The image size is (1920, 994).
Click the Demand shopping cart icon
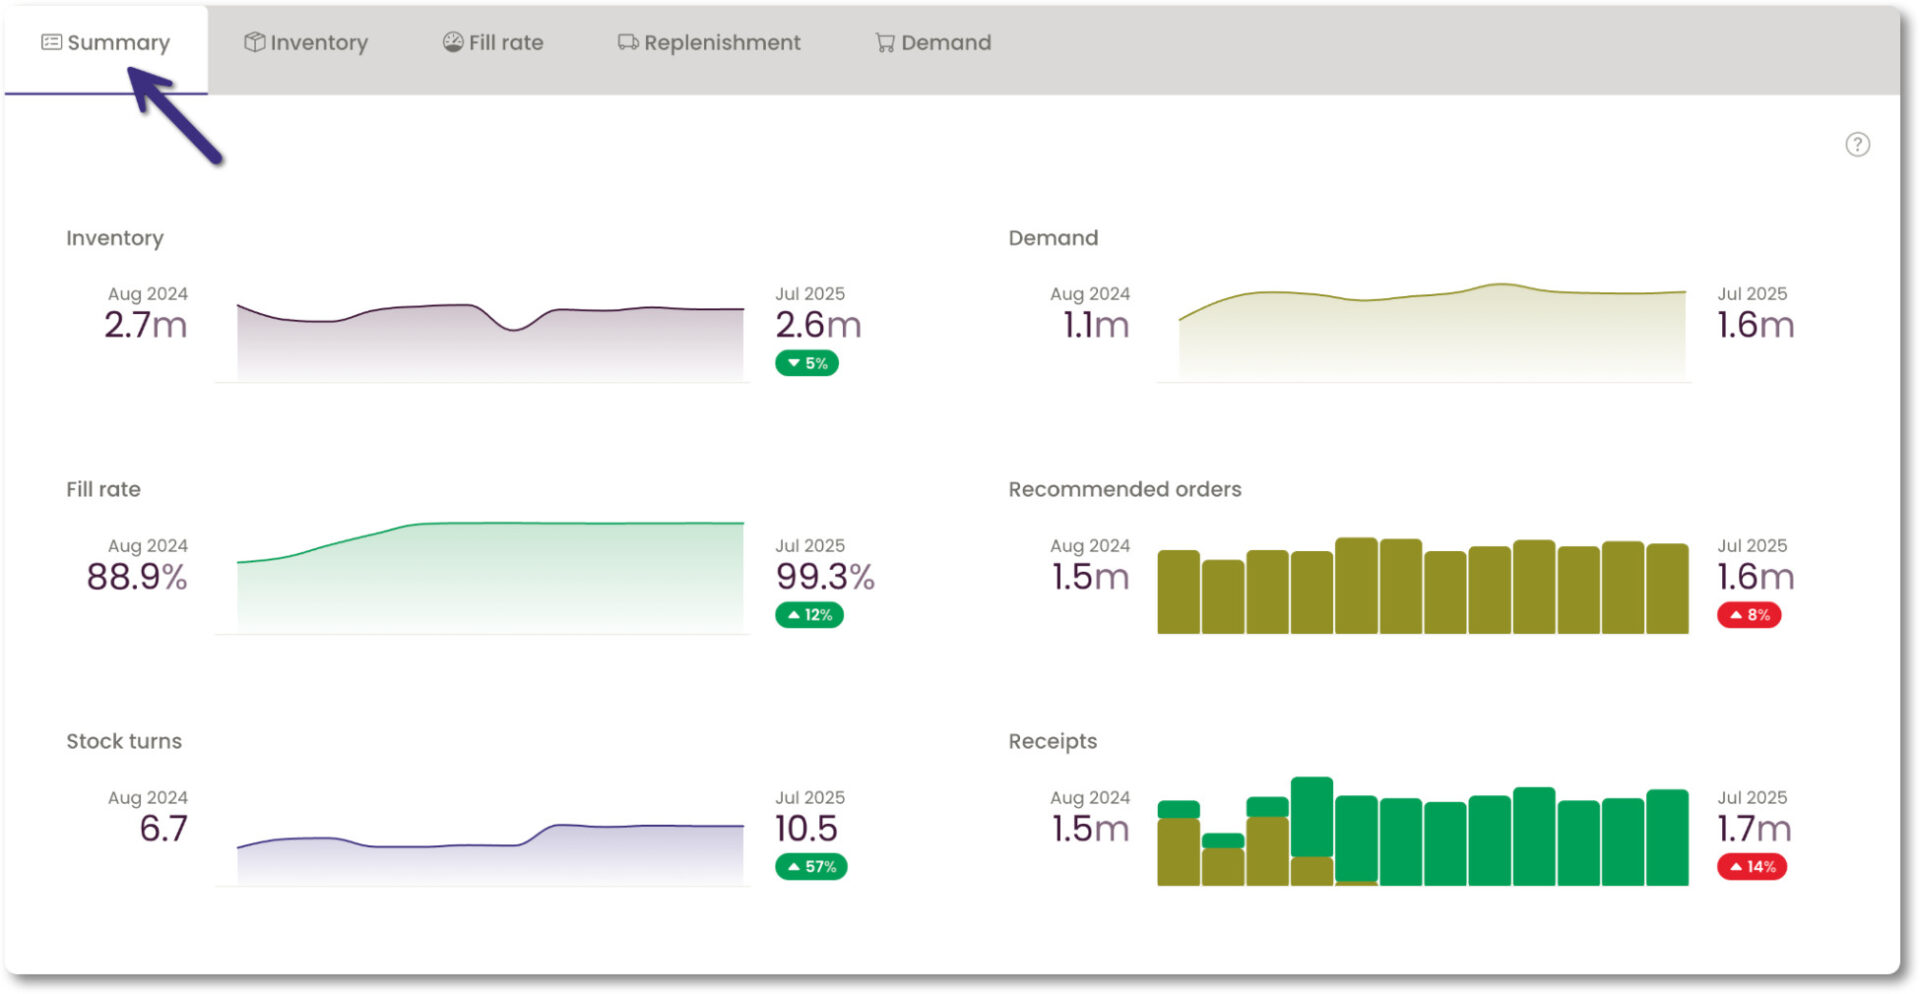click(885, 43)
